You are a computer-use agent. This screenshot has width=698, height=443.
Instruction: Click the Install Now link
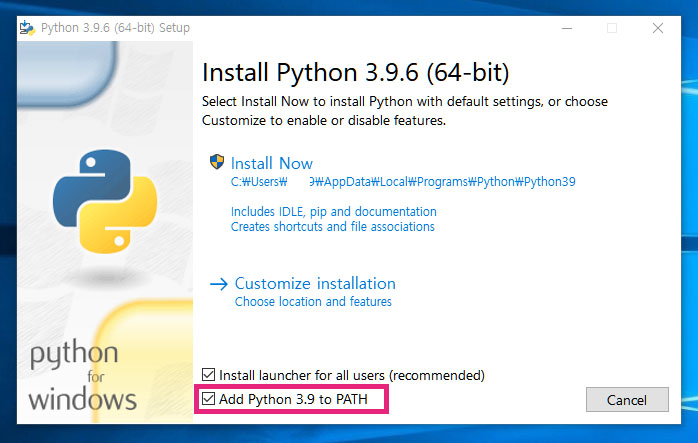point(272,163)
